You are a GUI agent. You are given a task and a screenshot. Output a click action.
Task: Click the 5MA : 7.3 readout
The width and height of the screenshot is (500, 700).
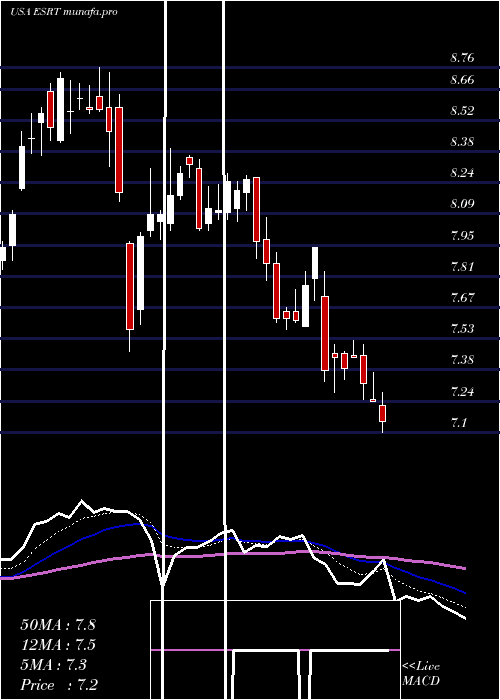(54, 665)
